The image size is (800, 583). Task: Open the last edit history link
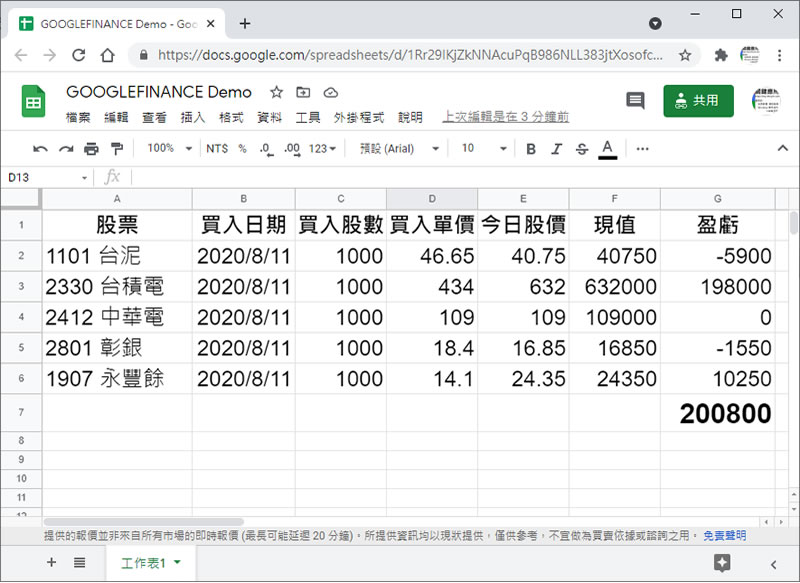point(506,117)
